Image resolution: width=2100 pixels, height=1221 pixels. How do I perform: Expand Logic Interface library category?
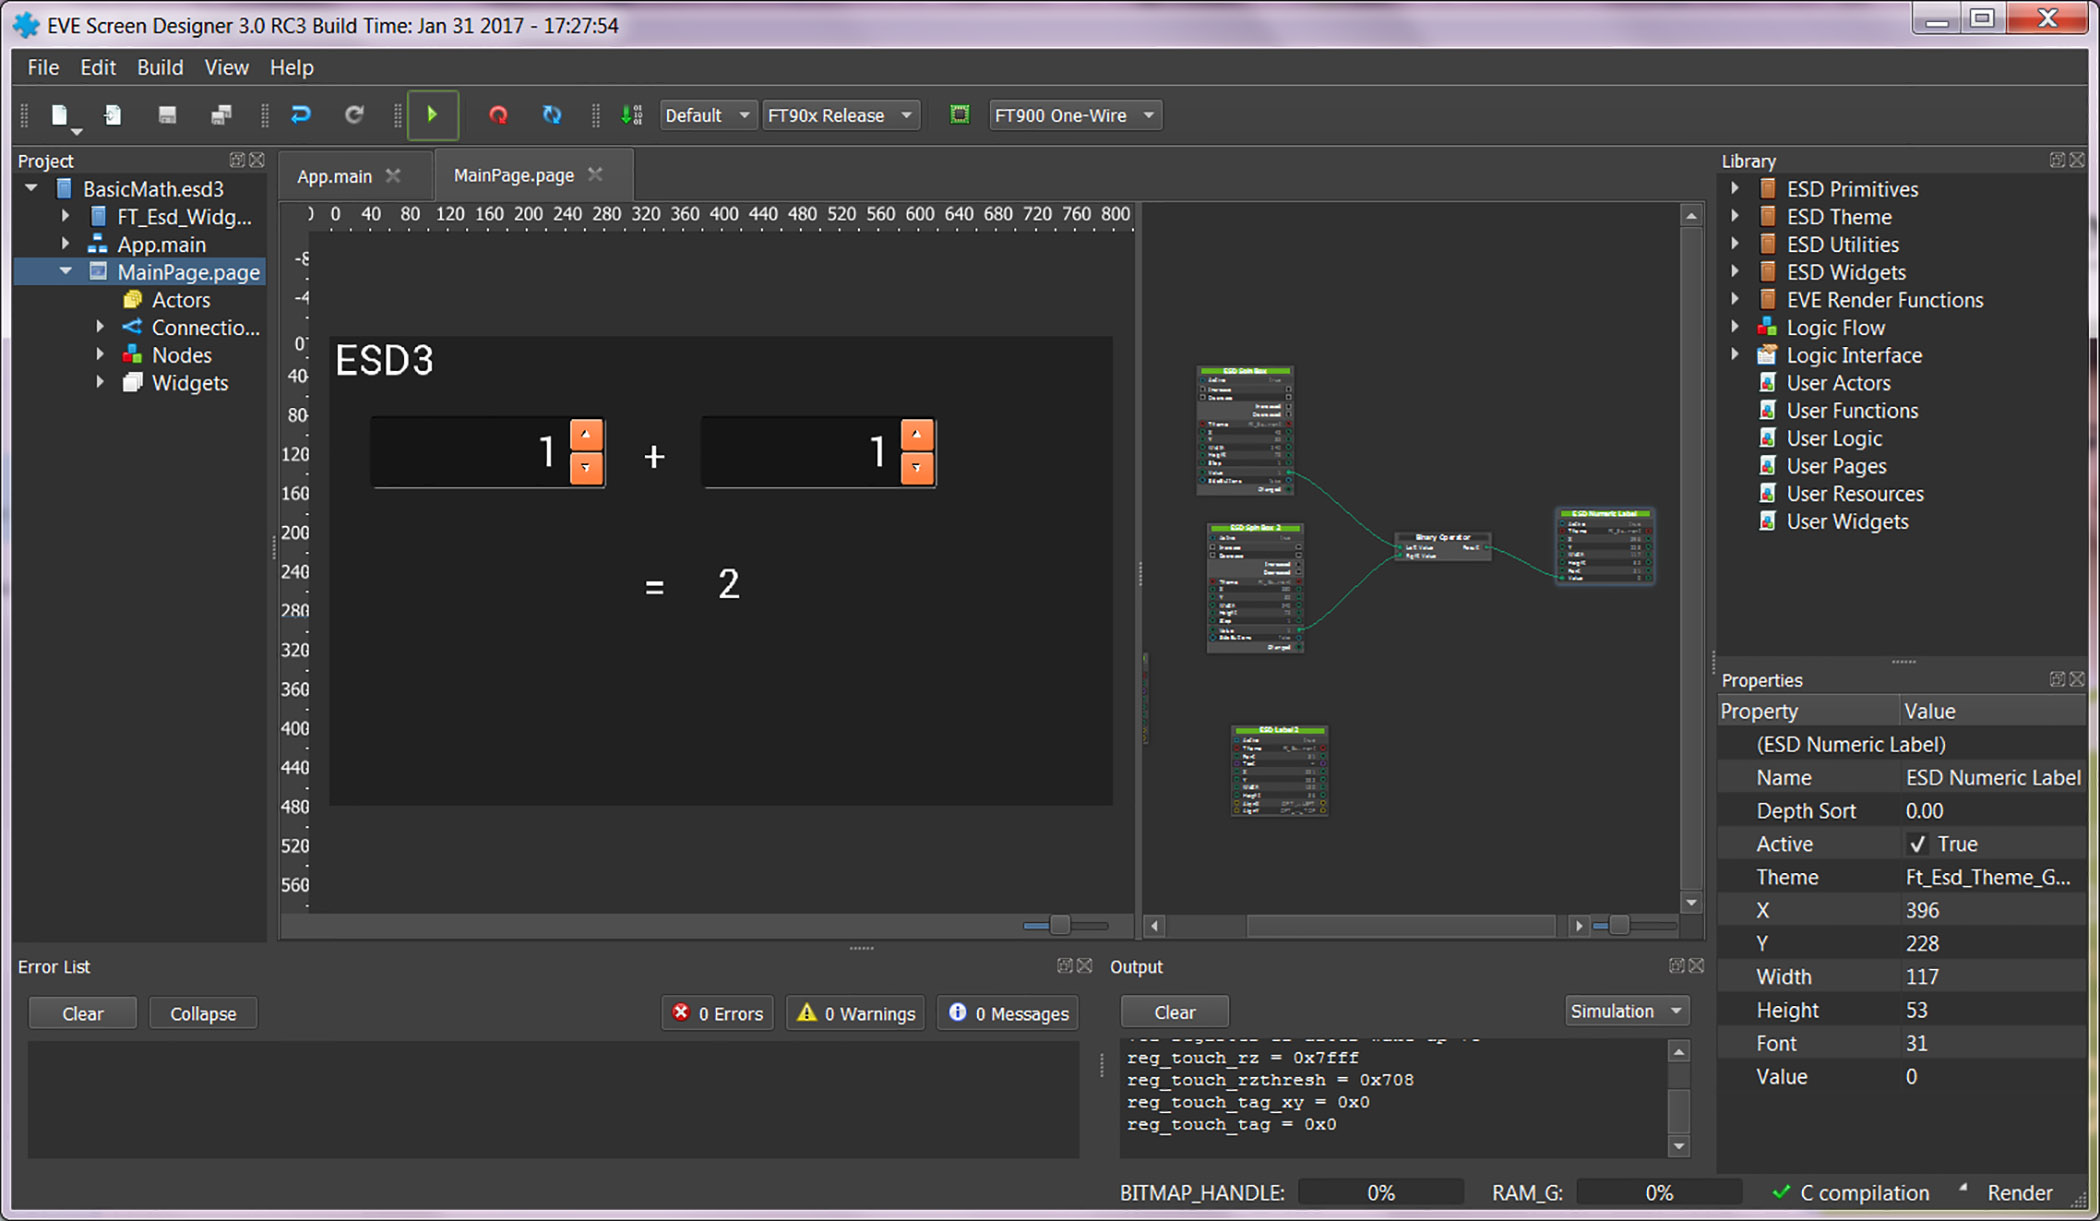click(1735, 354)
